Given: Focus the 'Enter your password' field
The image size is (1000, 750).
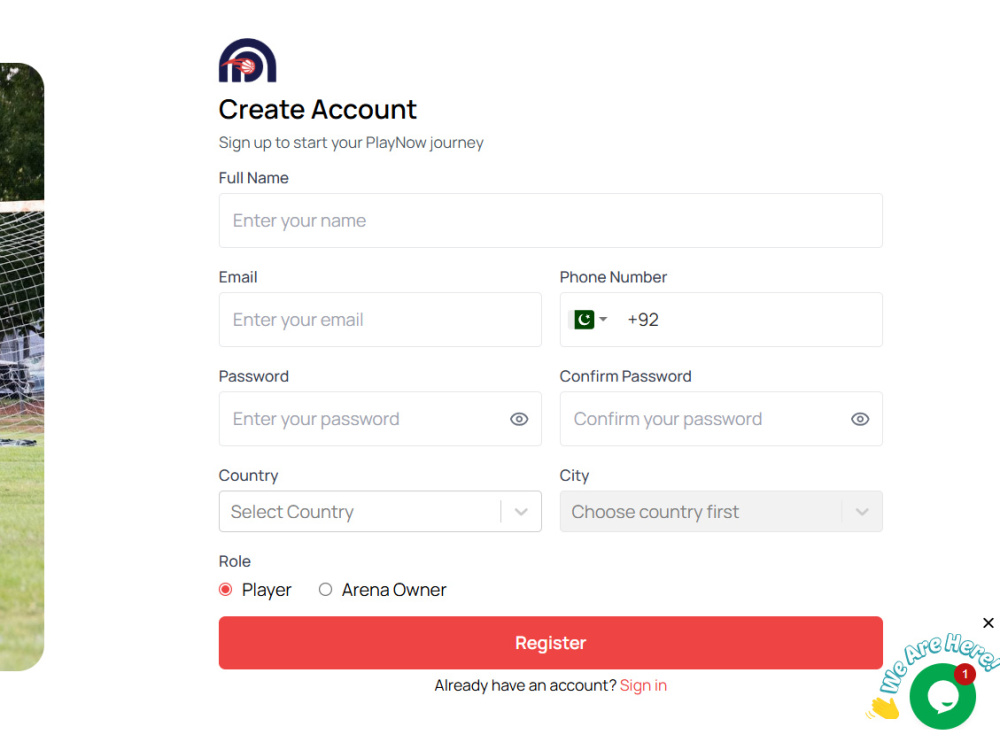Looking at the screenshot, I should click(380, 419).
